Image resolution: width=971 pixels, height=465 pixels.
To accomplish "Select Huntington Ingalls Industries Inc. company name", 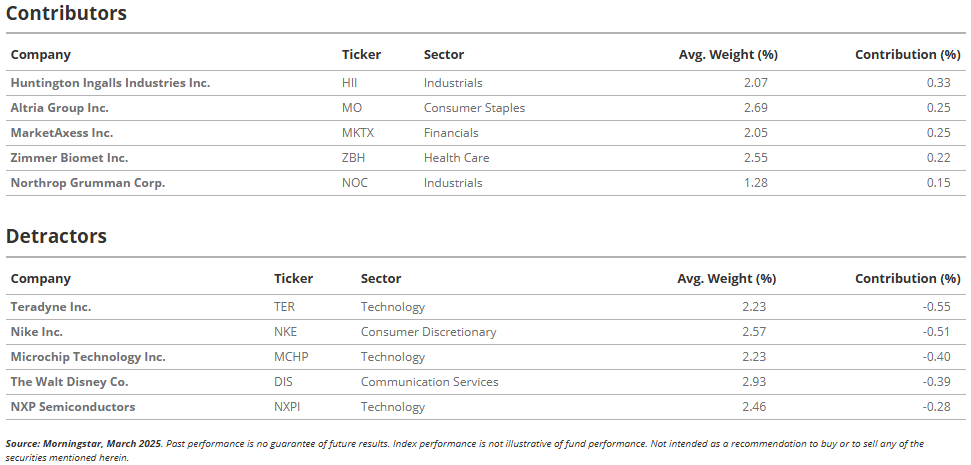I will [110, 83].
